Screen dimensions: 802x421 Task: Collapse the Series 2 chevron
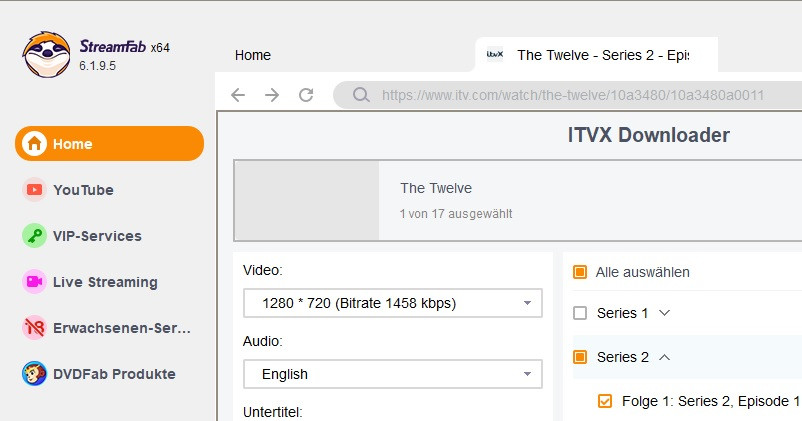click(x=664, y=357)
